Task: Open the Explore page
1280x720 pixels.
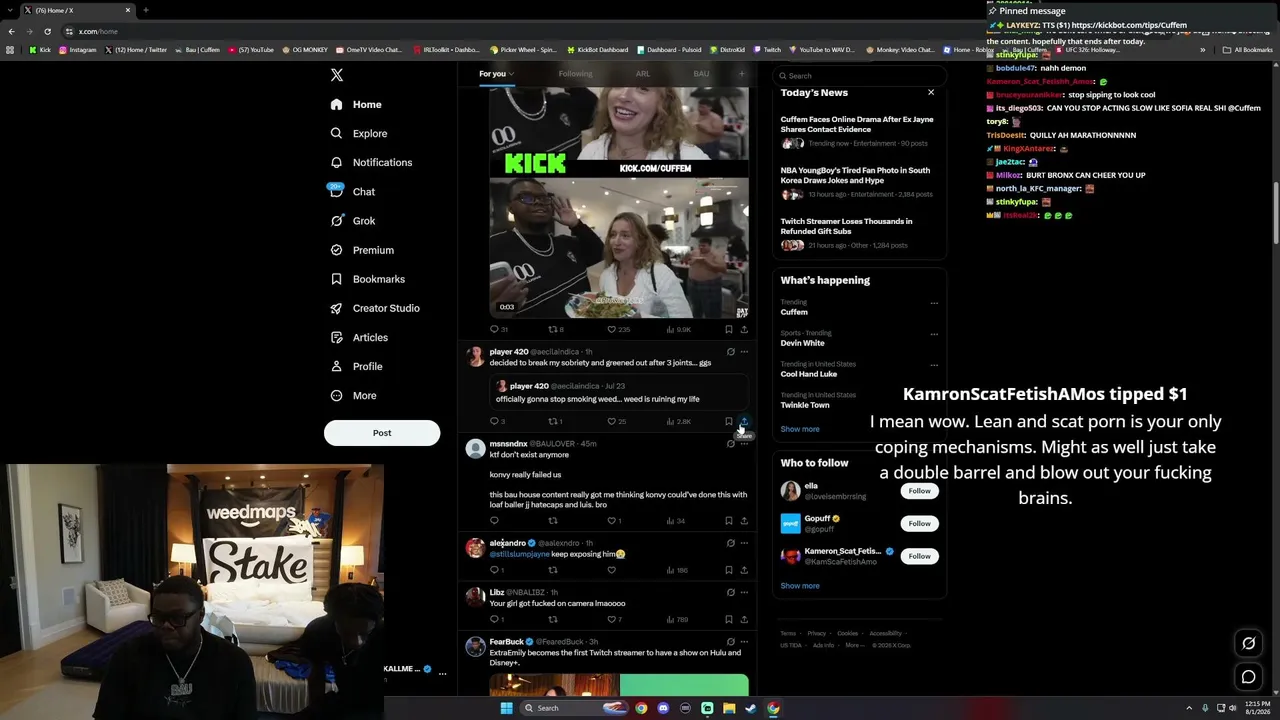Action: click(359, 133)
